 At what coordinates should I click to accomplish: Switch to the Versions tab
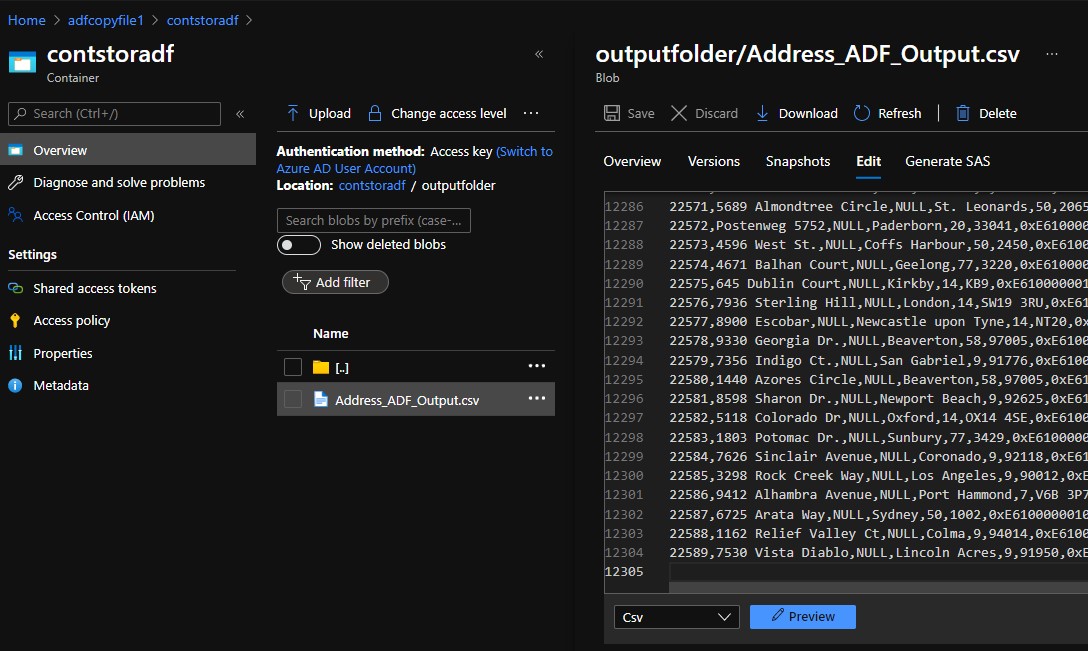tap(714, 161)
